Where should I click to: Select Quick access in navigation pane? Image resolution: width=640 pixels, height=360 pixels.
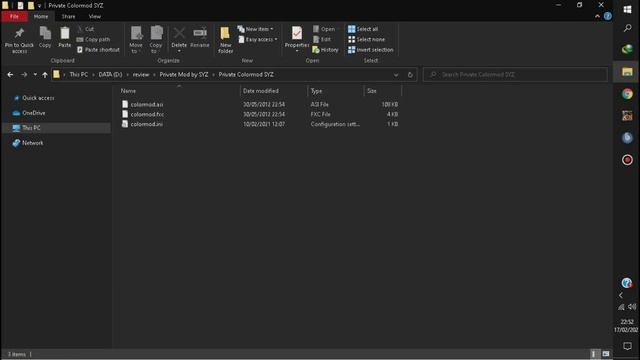pos(33,98)
